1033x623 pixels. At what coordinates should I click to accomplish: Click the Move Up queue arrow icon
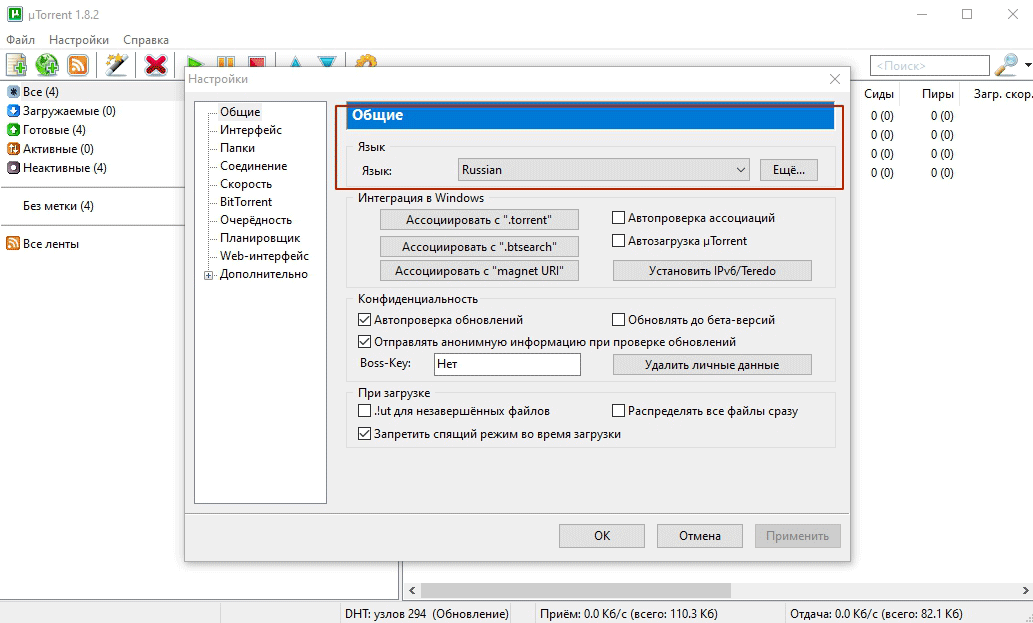295,63
